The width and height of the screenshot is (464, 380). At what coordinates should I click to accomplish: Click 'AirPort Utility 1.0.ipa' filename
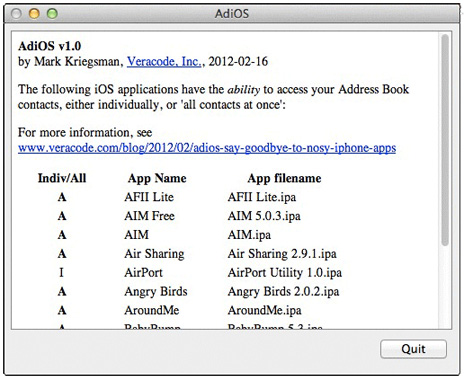(x=285, y=273)
